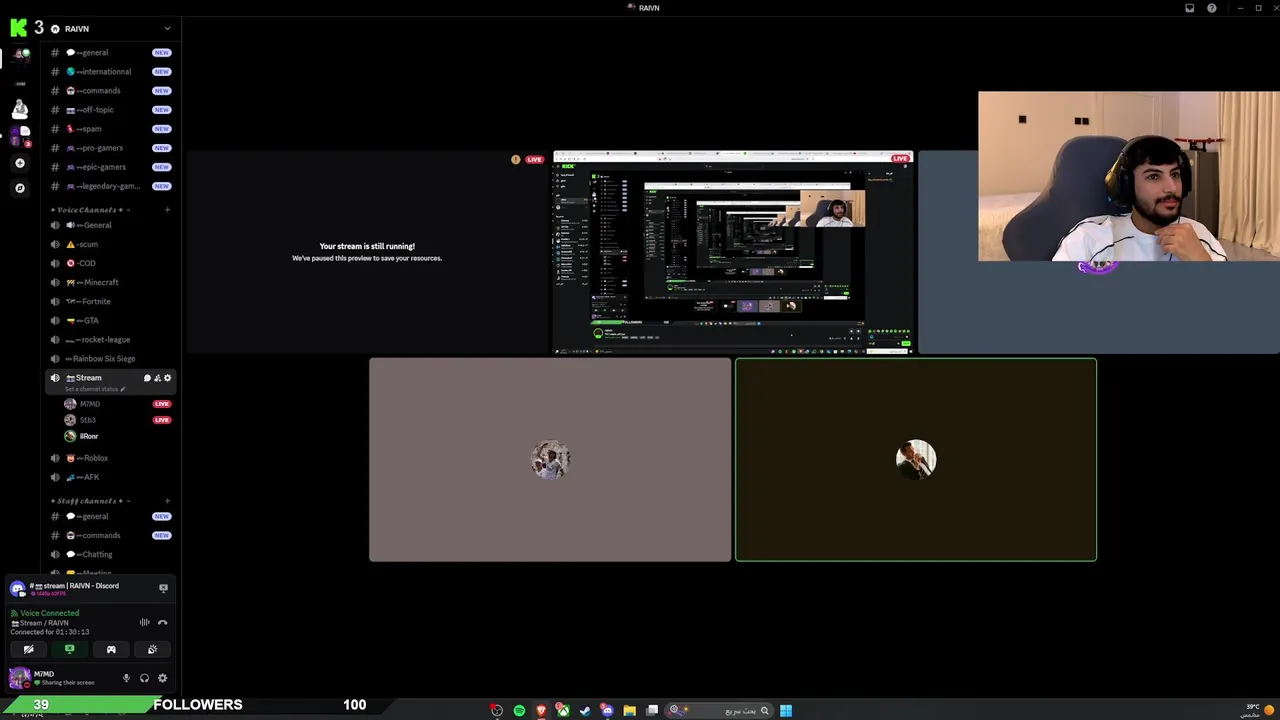The image size is (1280, 720).
Task: Start an activity with controller icon
Action: [x=111, y=649]
